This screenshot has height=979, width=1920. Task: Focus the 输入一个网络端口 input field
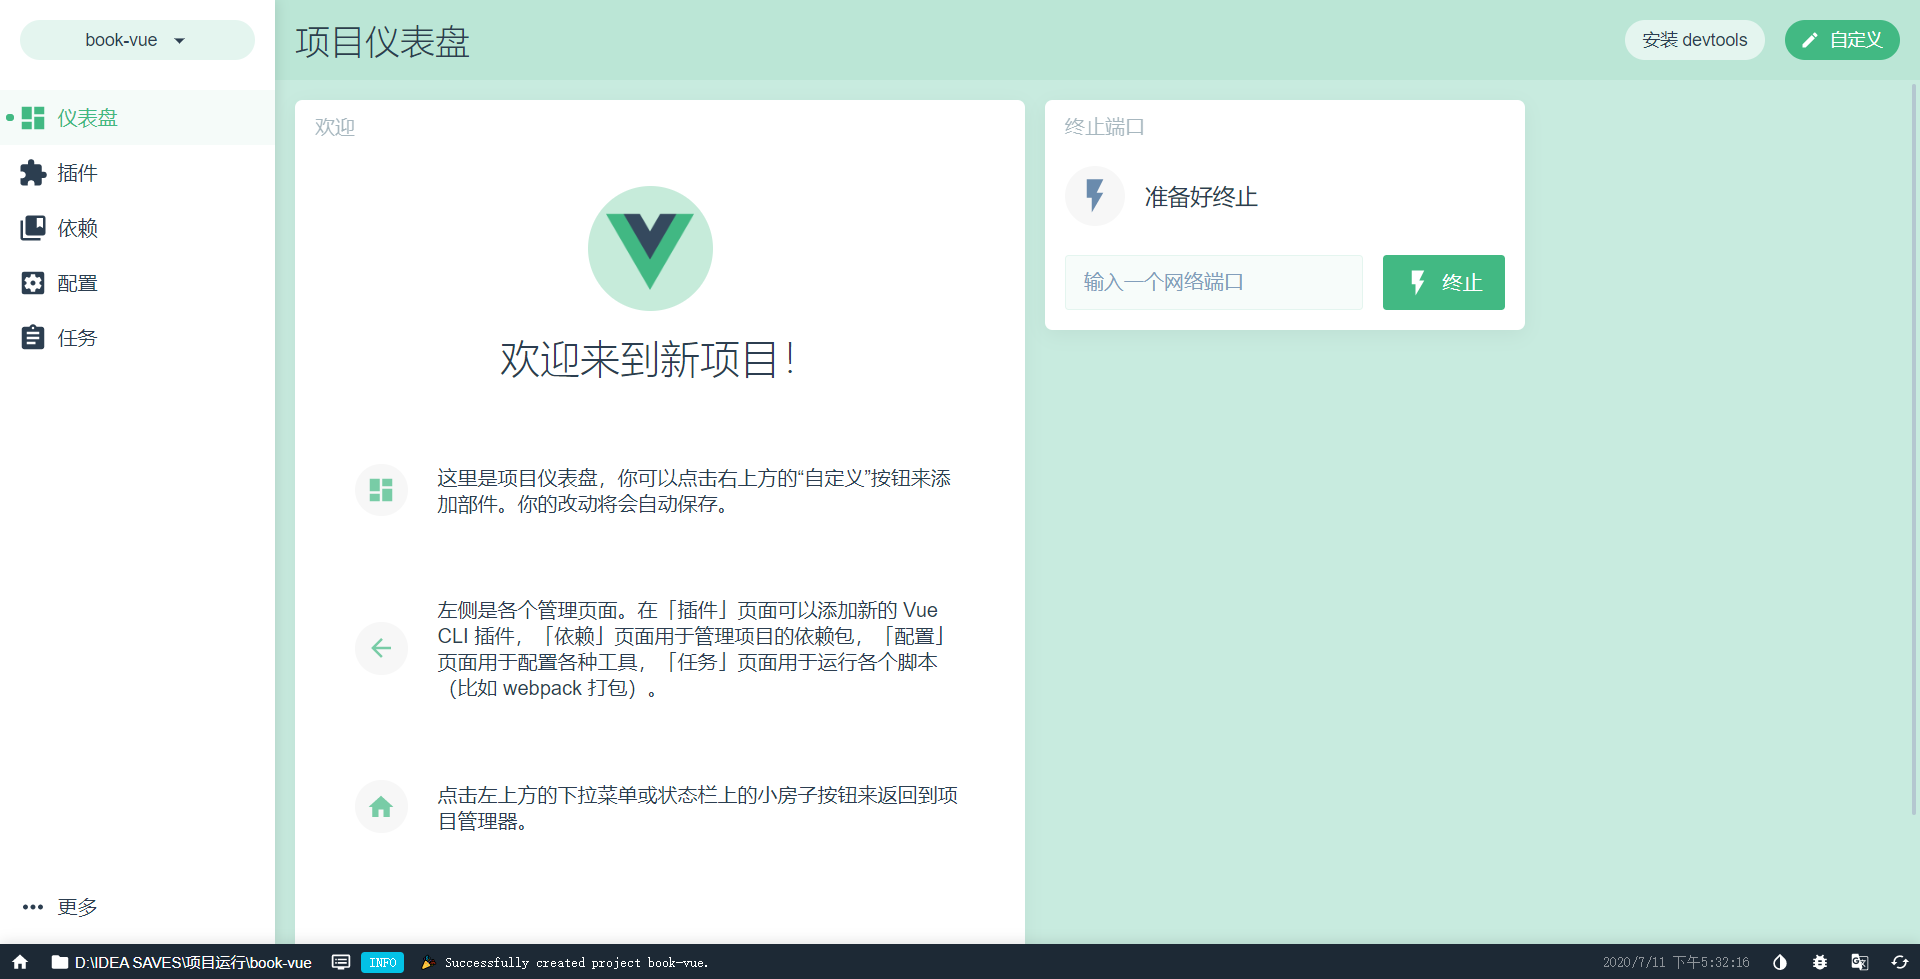(1214, 282)
